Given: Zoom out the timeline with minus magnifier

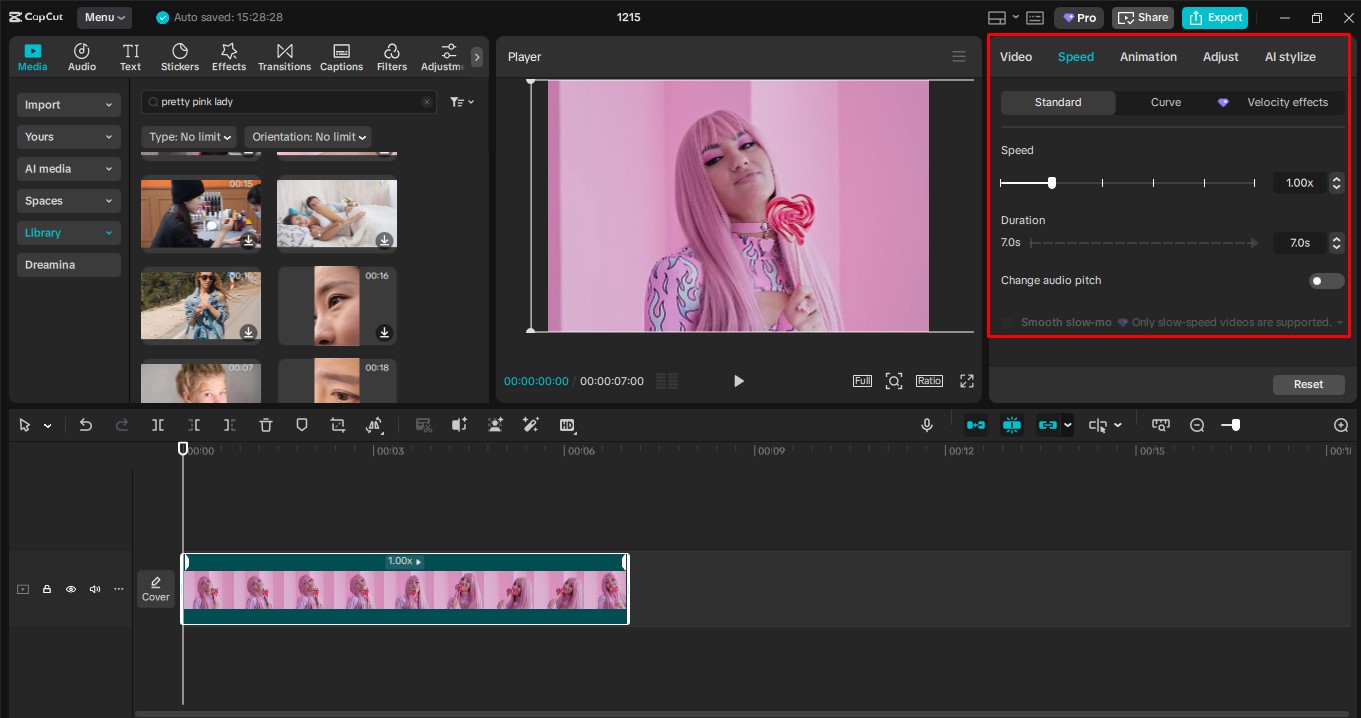Looking at the screenshot, I should click(1197, 425).
